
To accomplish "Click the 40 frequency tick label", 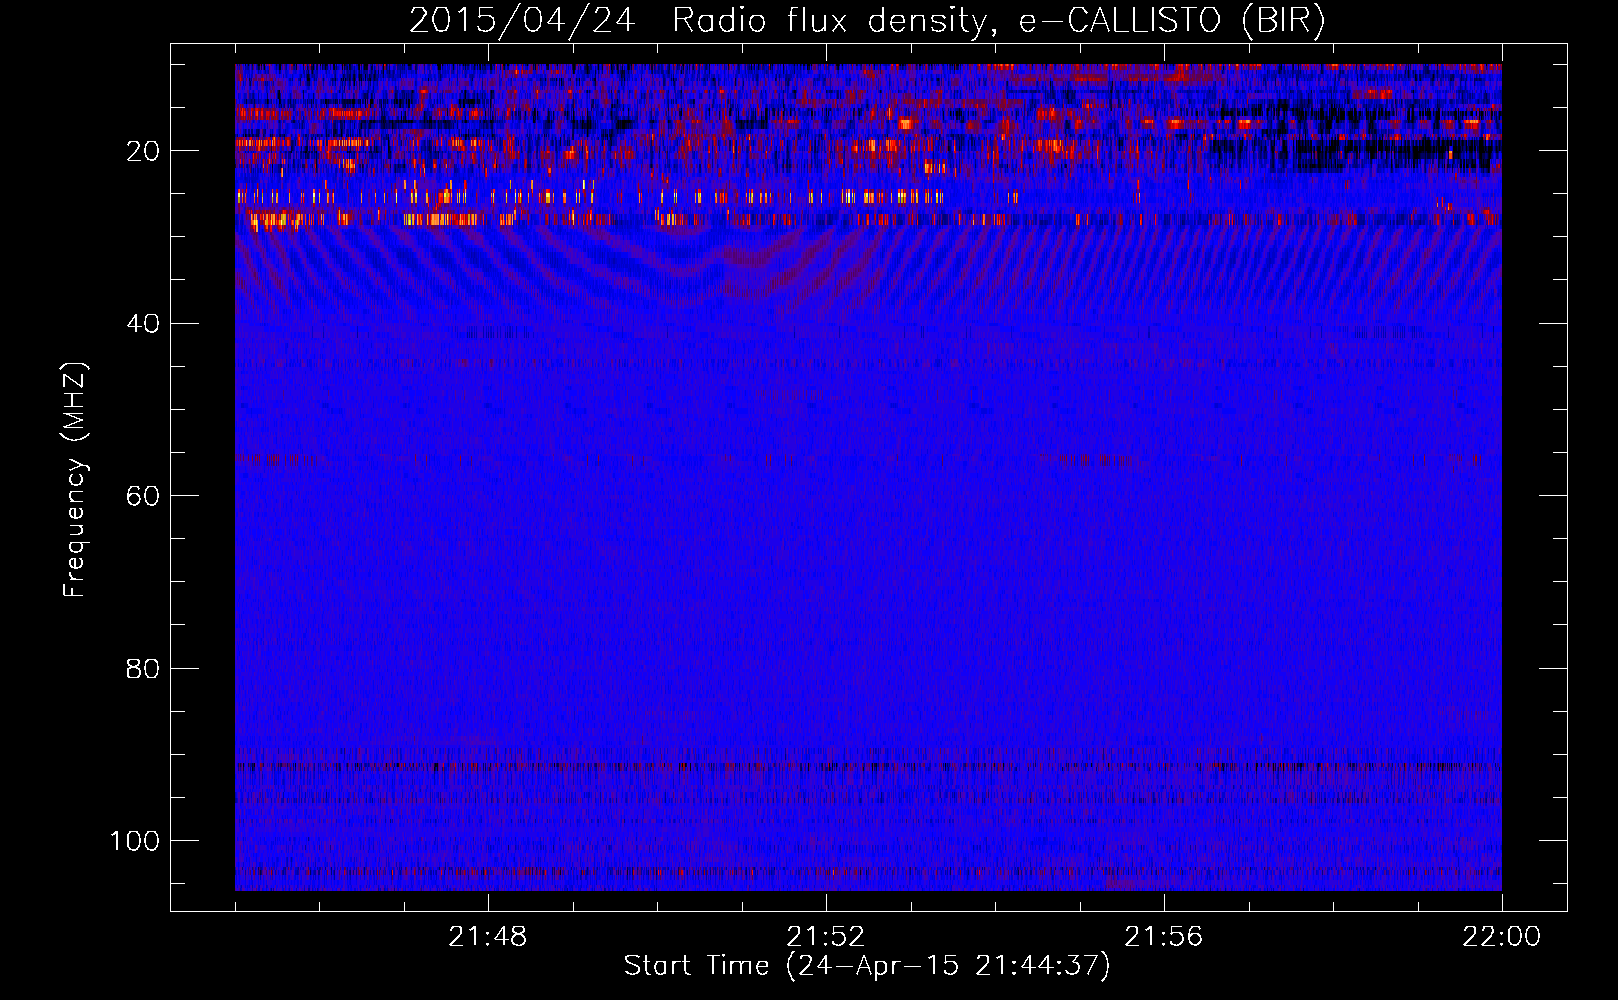I will pyautogui.click(x=144, y=324).
